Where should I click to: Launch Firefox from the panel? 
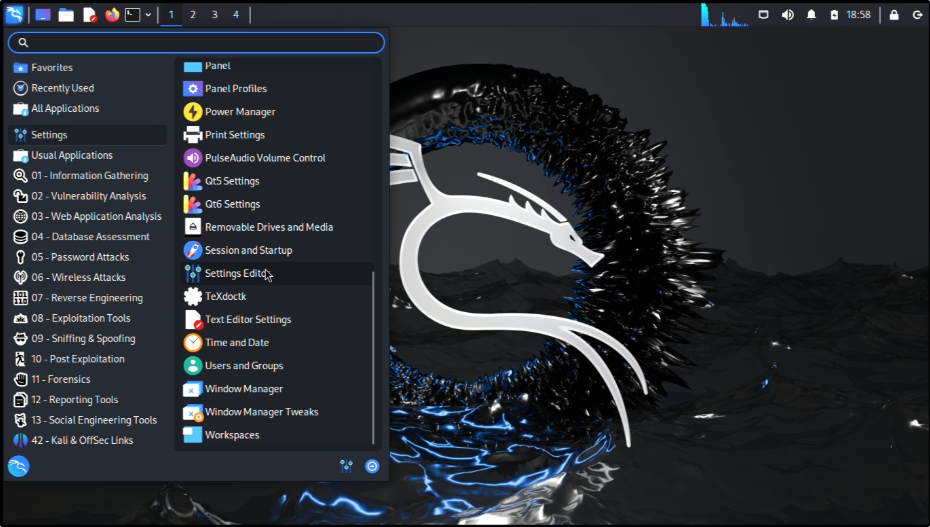tap(112, 15)
